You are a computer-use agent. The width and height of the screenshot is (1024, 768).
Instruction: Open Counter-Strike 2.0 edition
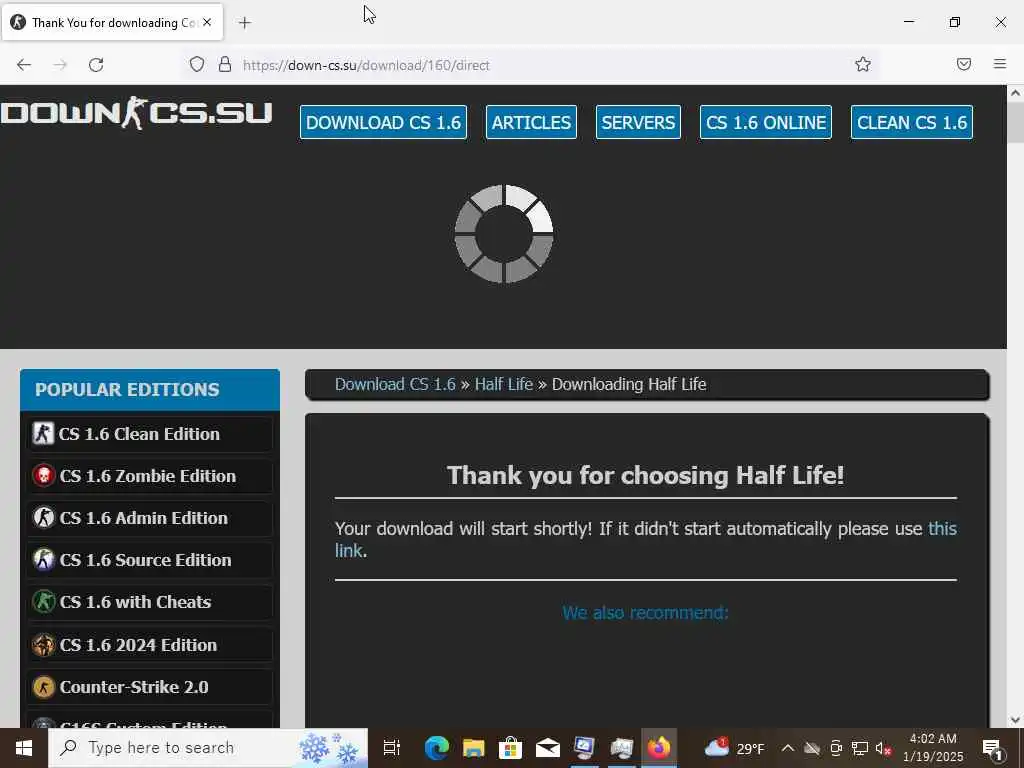150,687
